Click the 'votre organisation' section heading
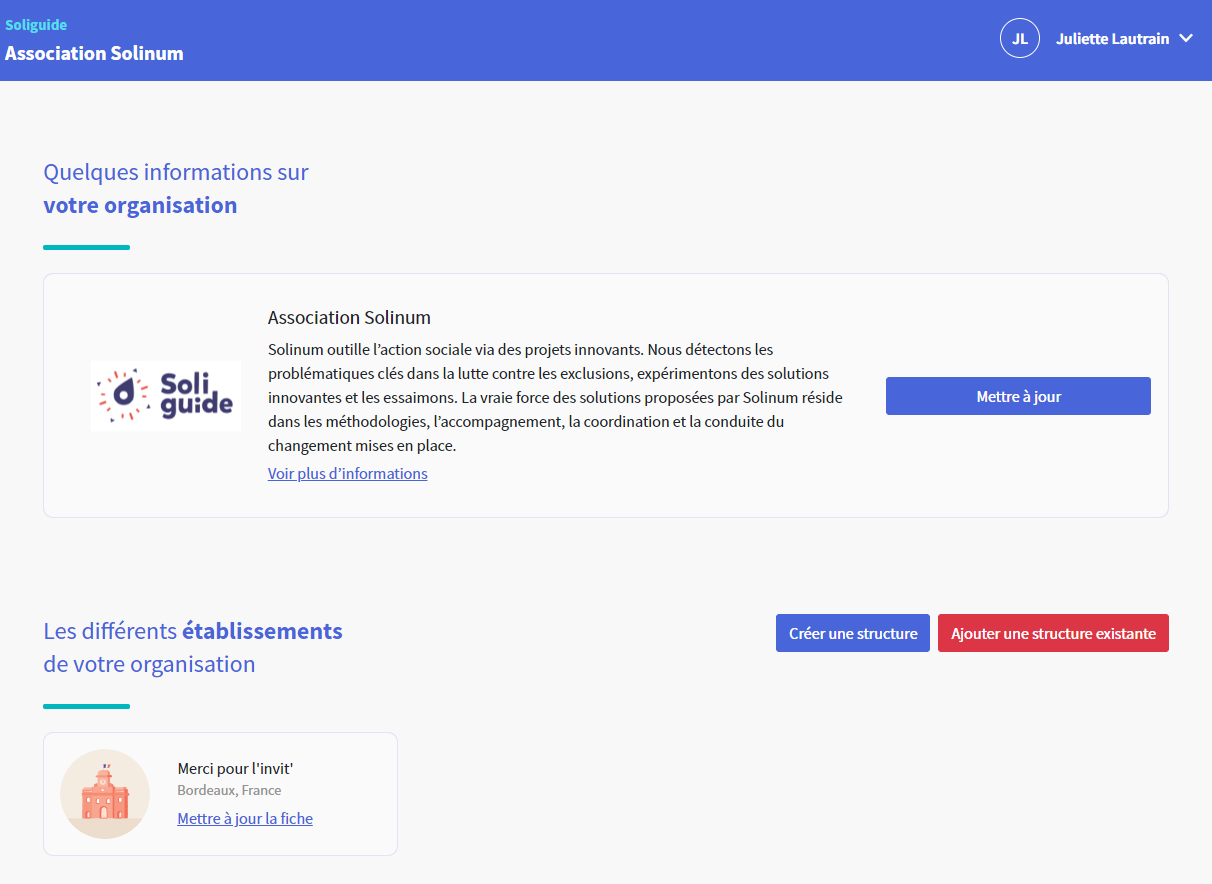 (x=140, y=205)
